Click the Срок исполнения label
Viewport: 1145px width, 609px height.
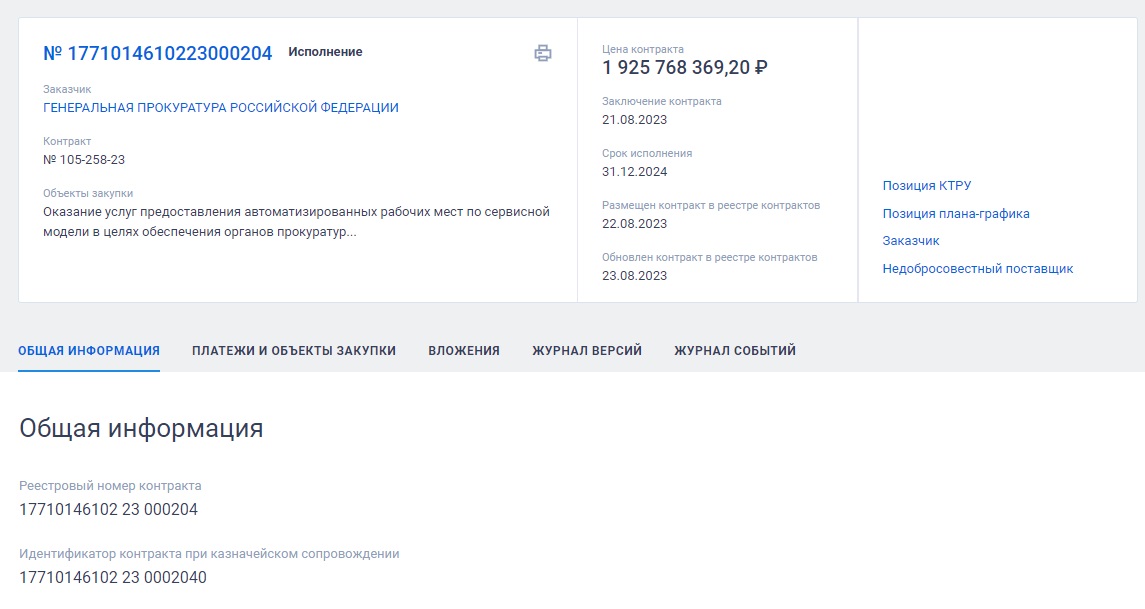[x=647, y=153]
